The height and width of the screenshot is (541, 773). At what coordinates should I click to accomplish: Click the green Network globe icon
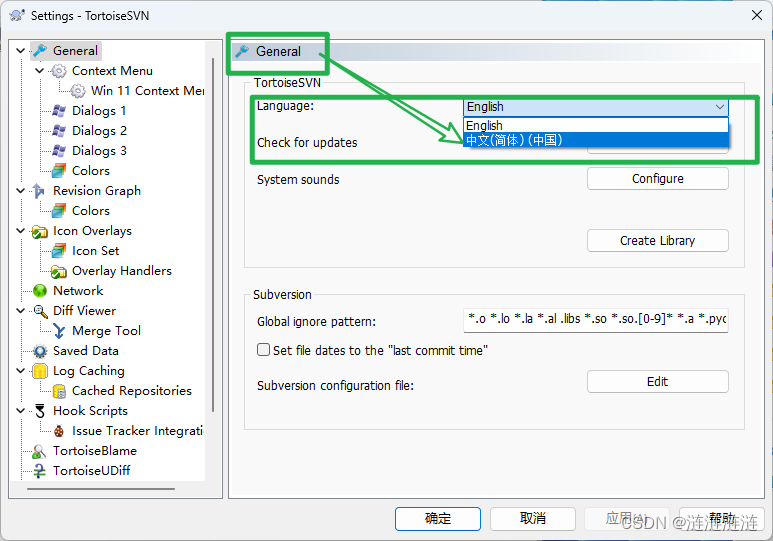[39, 291]
